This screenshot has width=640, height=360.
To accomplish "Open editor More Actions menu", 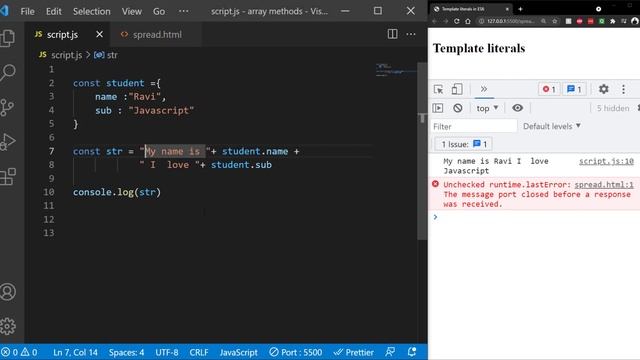I will 411,34.
